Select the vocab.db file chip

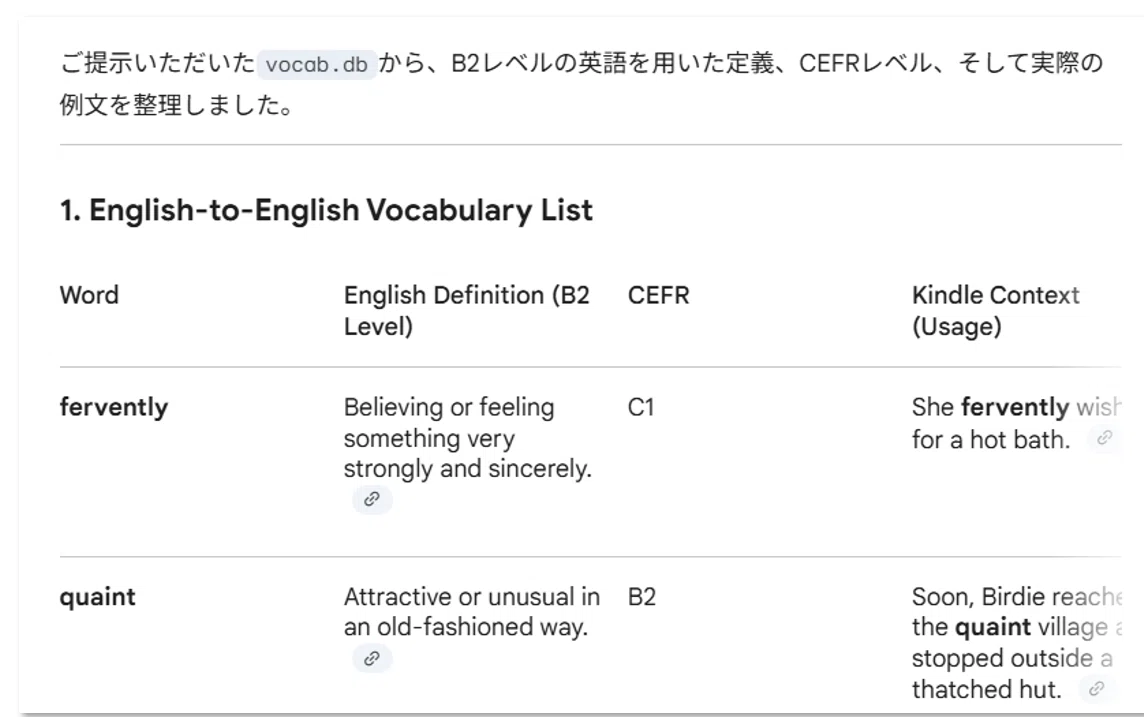[317, 64]
